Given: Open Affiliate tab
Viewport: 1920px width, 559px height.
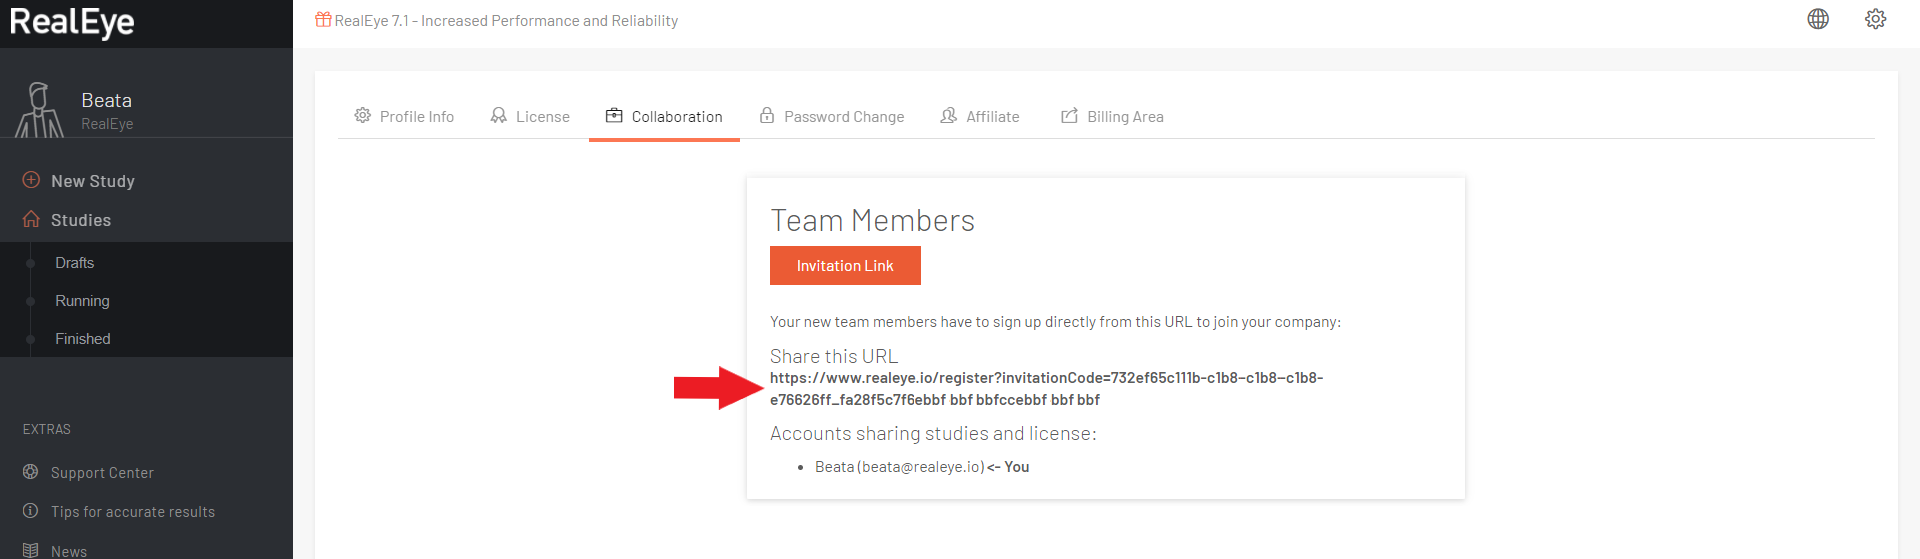Looking at the screenshot, I should pos(980,116).
